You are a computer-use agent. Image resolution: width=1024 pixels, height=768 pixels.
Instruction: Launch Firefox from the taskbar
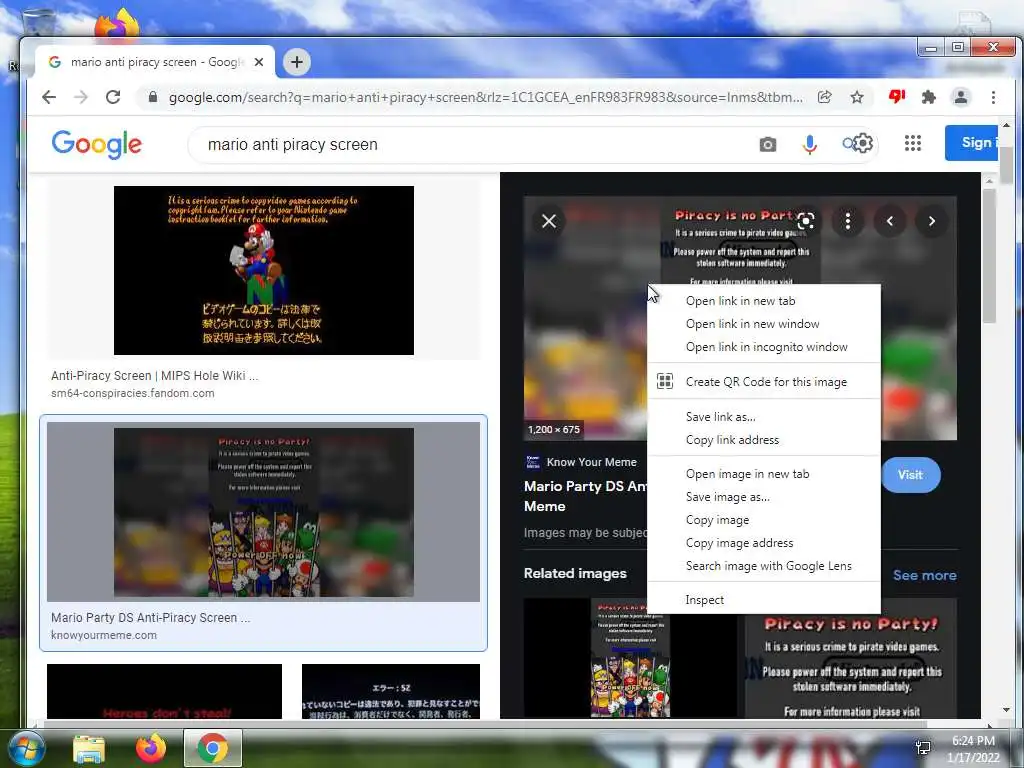click(151, 748)
